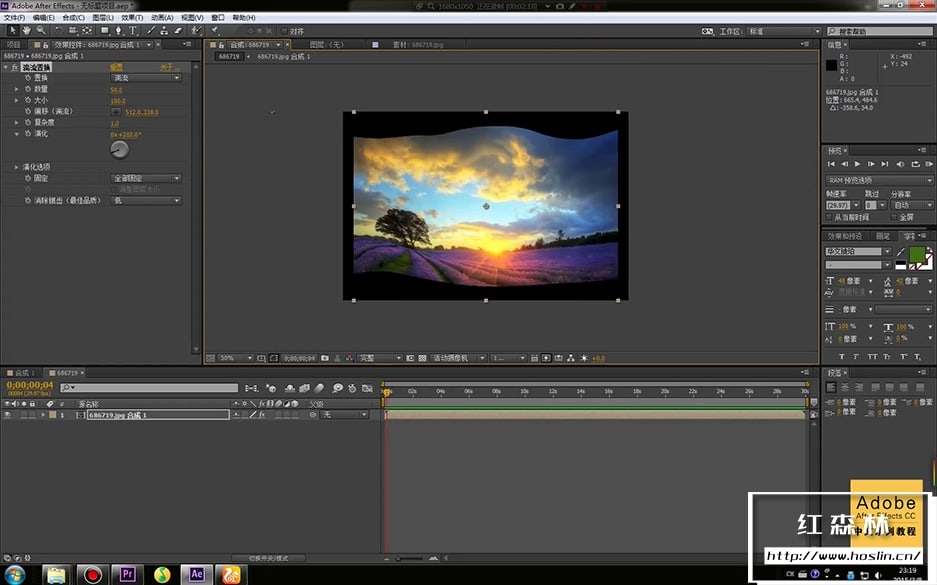
Task: Open the antialiasing quality dropdown
Action: [x=145, y=200]
